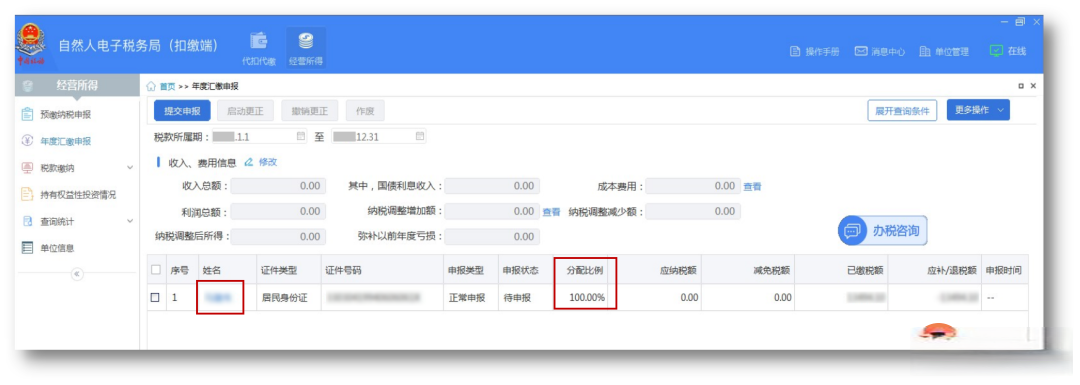Click the 其中，国债利息收入 field

coord(492,187)
